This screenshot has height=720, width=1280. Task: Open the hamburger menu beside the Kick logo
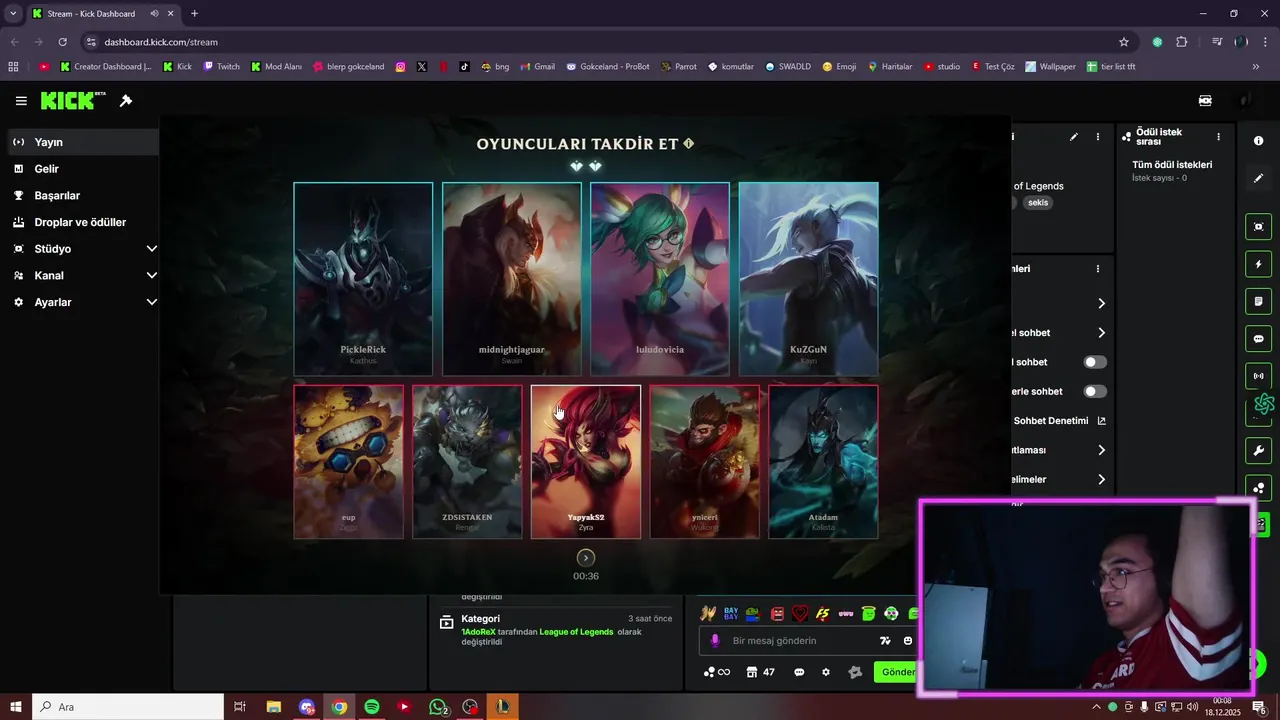[21, 101]
